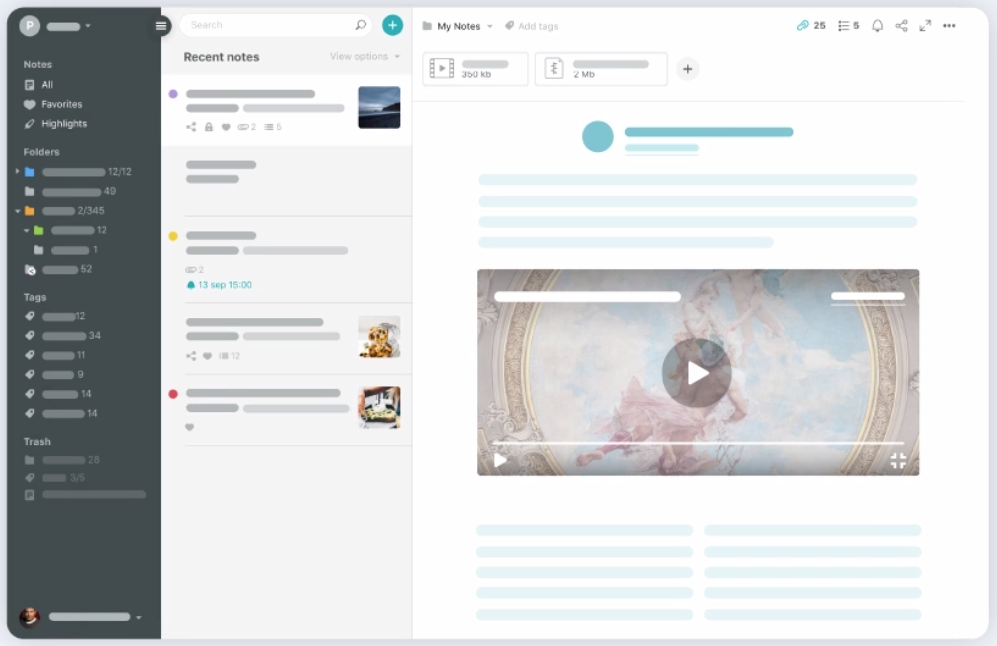Open View options dropdown
This screenshot has height=646, width=997.
click(365, 57)
